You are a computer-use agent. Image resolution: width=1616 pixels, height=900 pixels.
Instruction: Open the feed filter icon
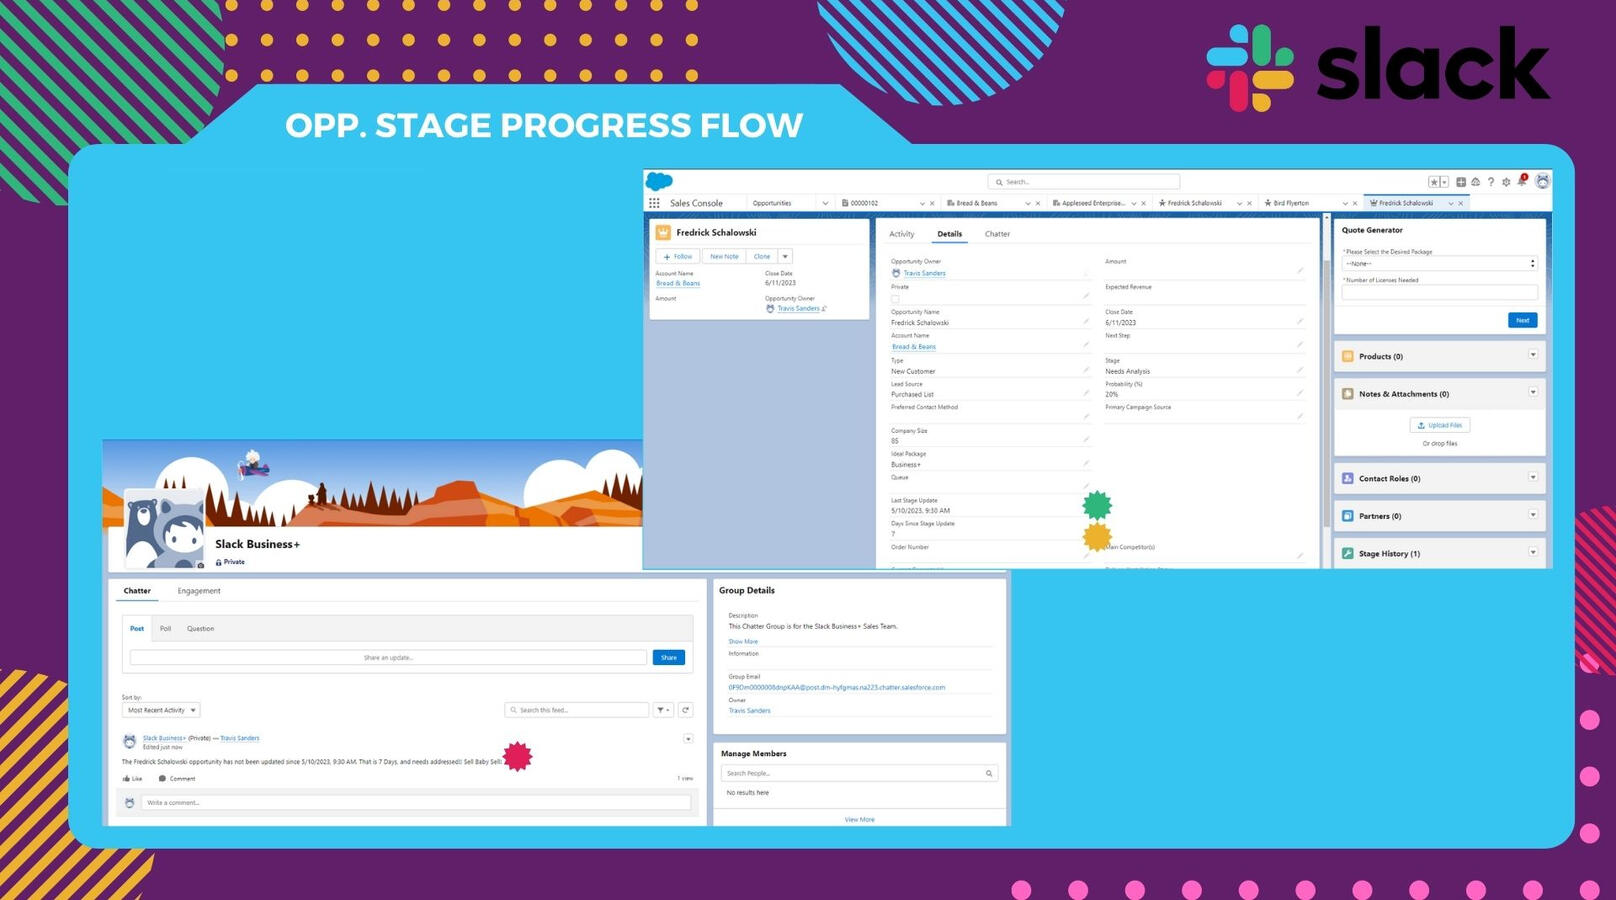[x=662, y=710]
